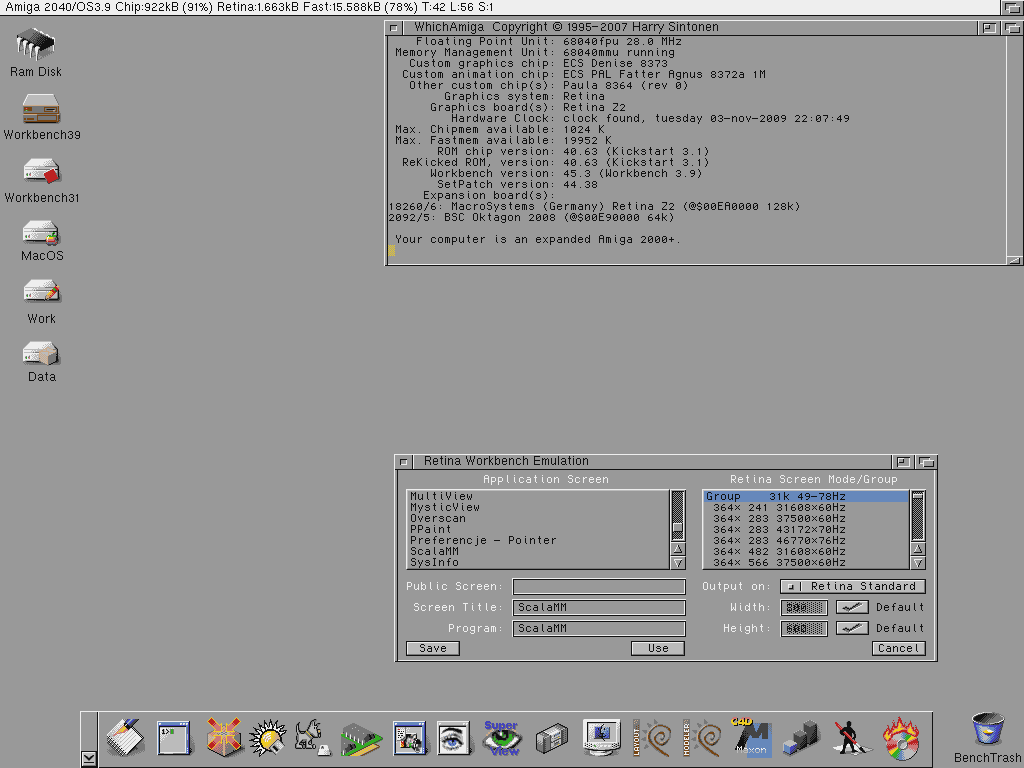Launch SuperView from the dock
This screenshot has width=1024, height=768.
coord(502,738)
